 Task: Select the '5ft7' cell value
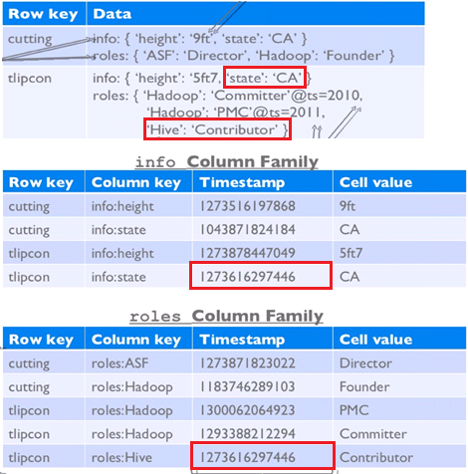(x=351, y=253)
